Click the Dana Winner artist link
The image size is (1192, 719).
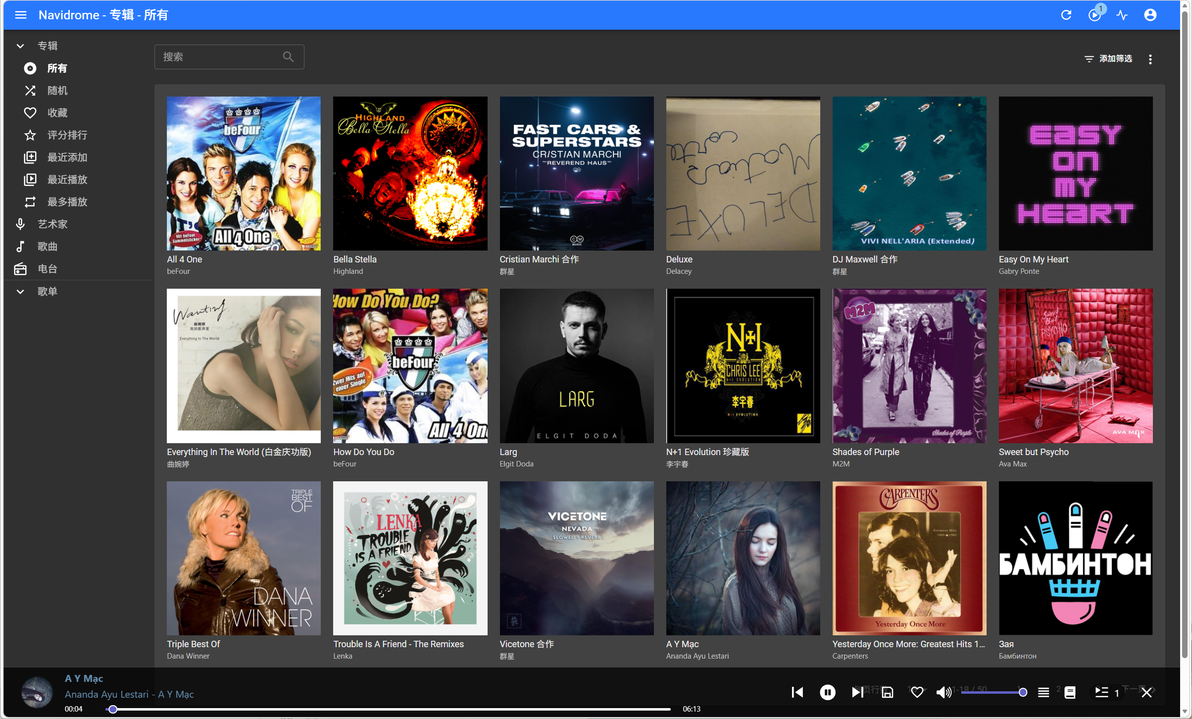click(x=188, y=656)
